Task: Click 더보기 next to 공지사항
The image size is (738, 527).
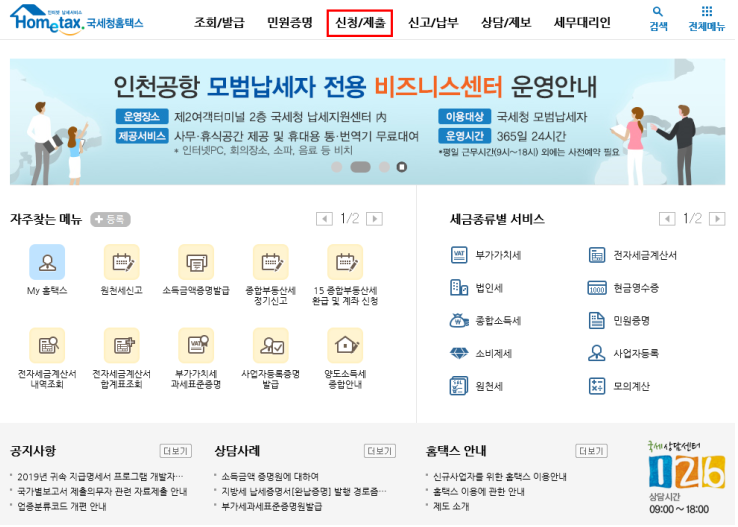Action: pos(176,451)
